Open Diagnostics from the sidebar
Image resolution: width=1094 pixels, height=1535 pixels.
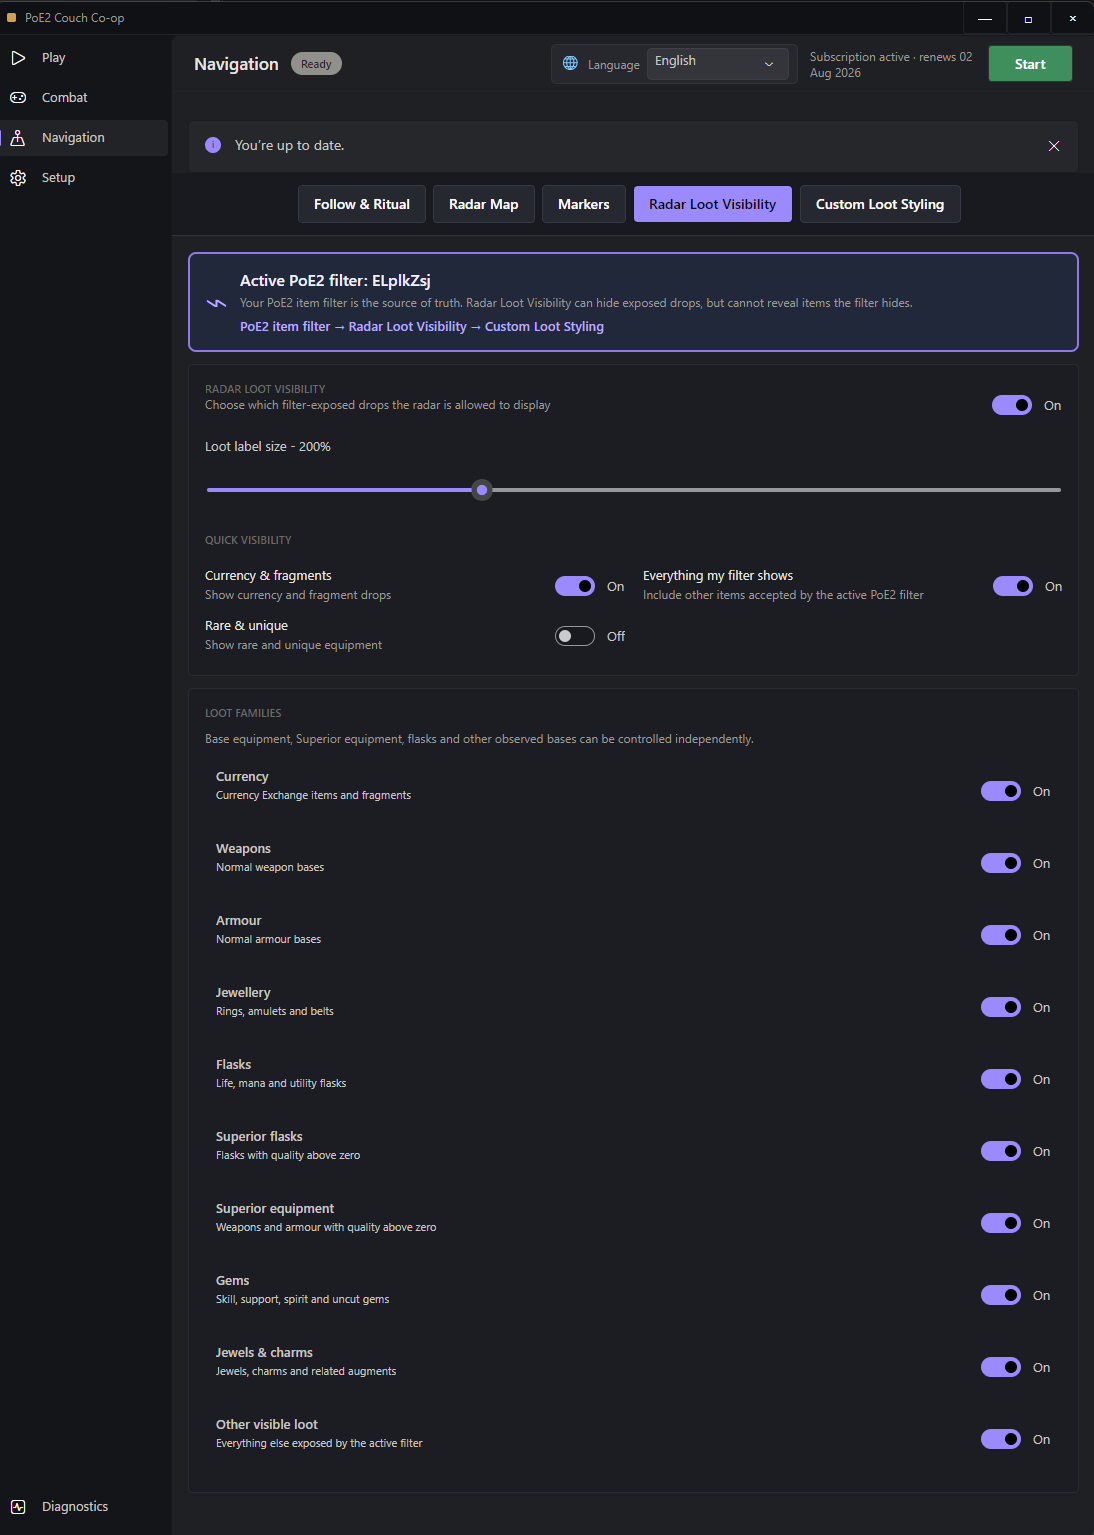[84, 1507]
